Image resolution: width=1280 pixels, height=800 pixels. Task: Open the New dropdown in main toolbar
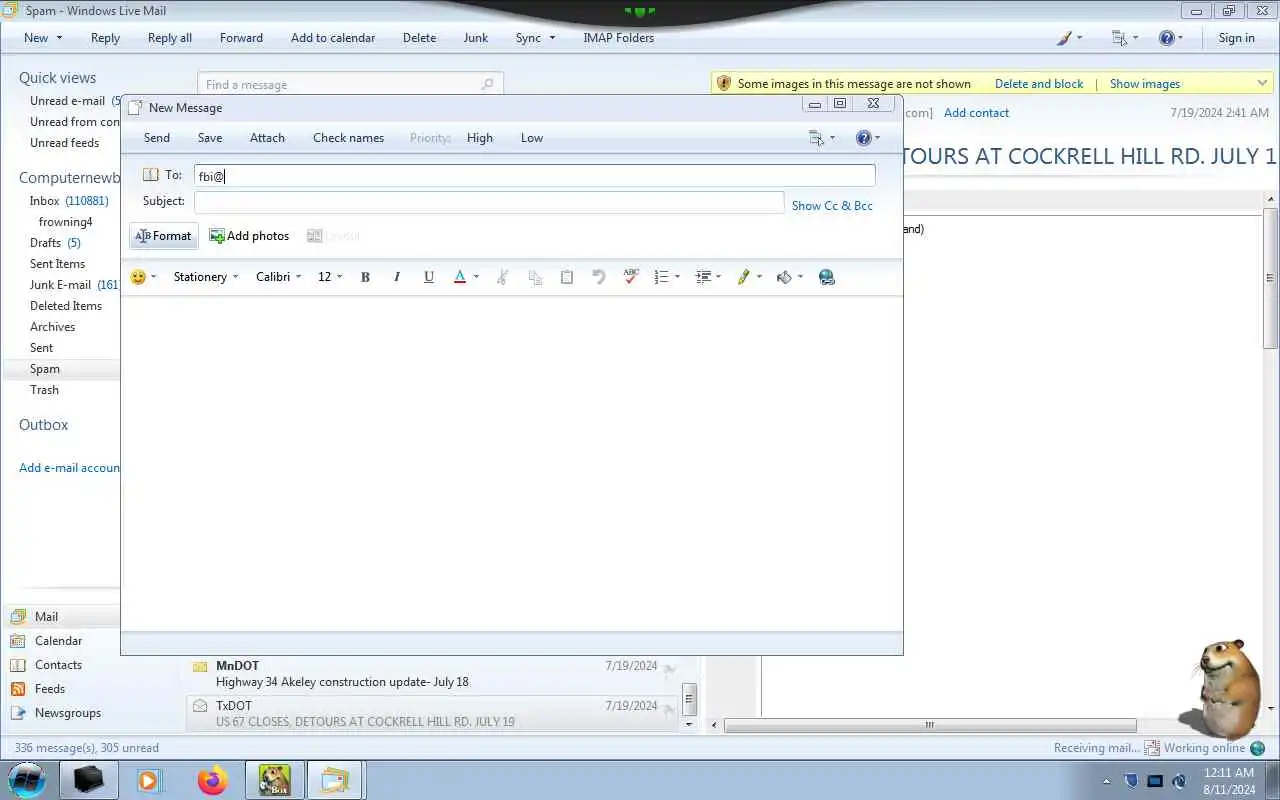(43, 38)
